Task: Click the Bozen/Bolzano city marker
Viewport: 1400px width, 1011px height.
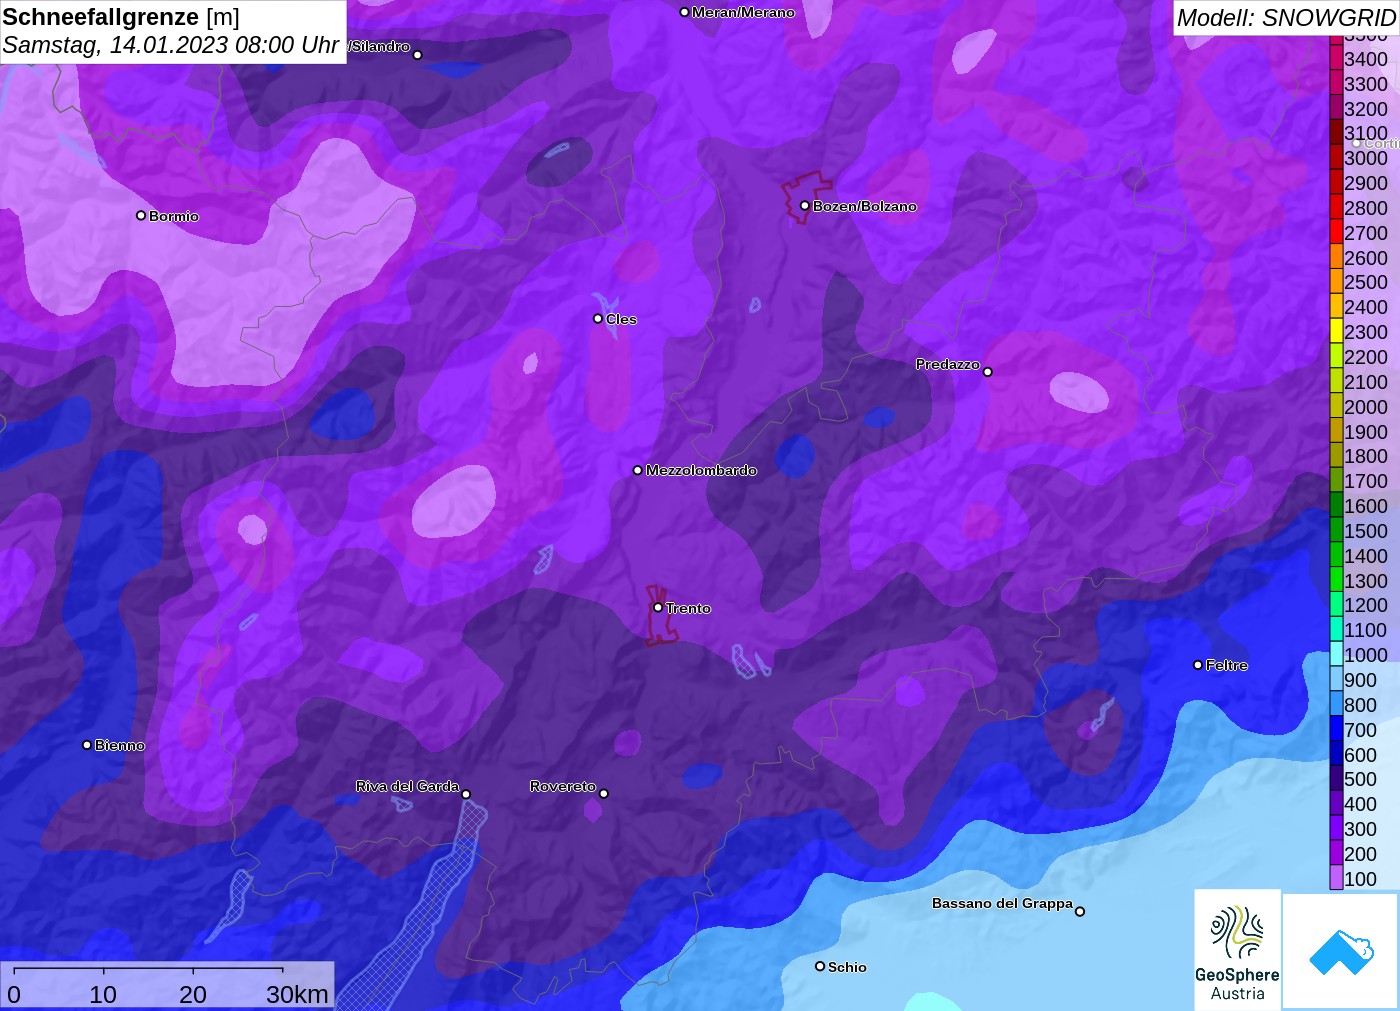Action: pyautogui.click(x=804, y=205)
